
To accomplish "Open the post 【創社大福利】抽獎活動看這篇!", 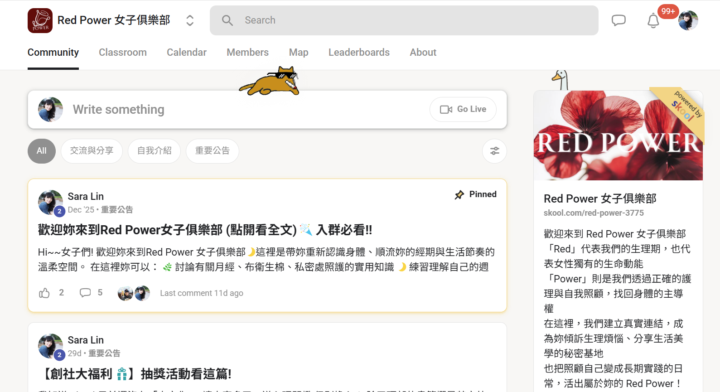I will coord(136,374).
